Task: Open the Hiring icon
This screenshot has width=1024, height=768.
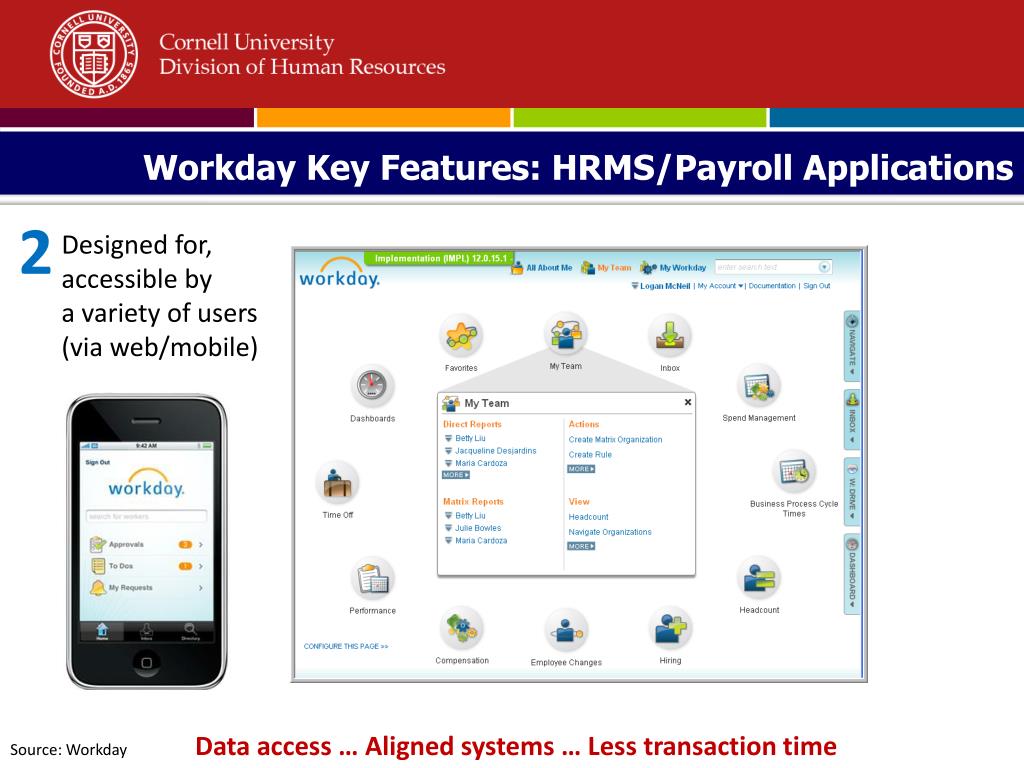Action: (670, 628)
